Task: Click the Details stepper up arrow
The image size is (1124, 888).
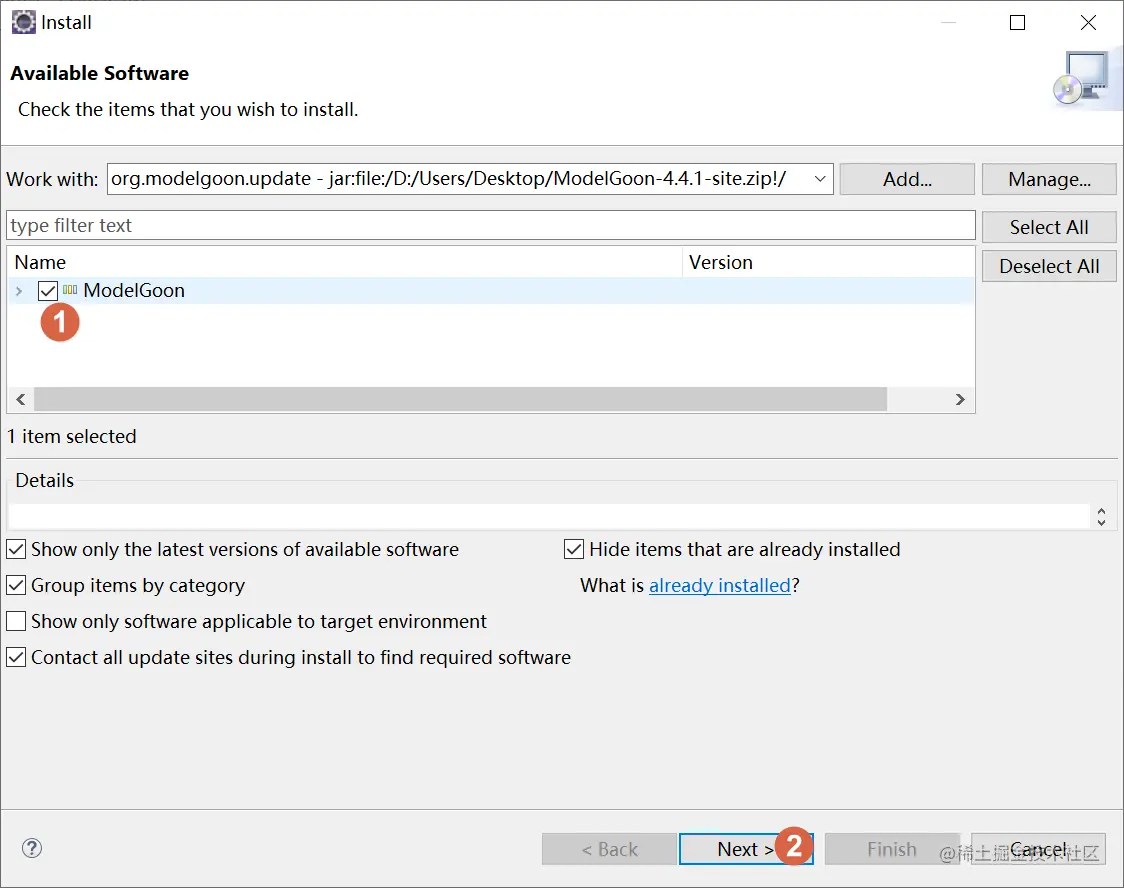Action: click(1101, 511)
